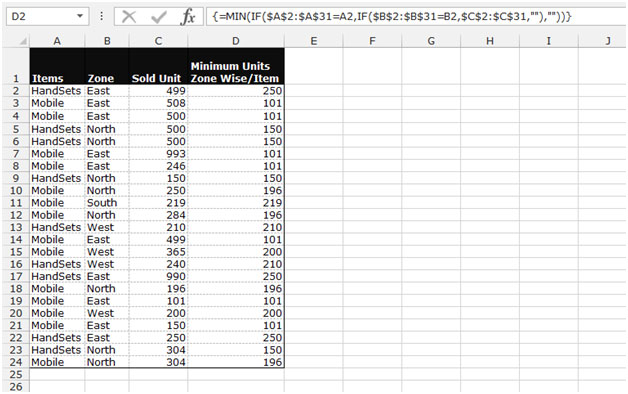Open Insert Function fx dialog

point(188,17)
